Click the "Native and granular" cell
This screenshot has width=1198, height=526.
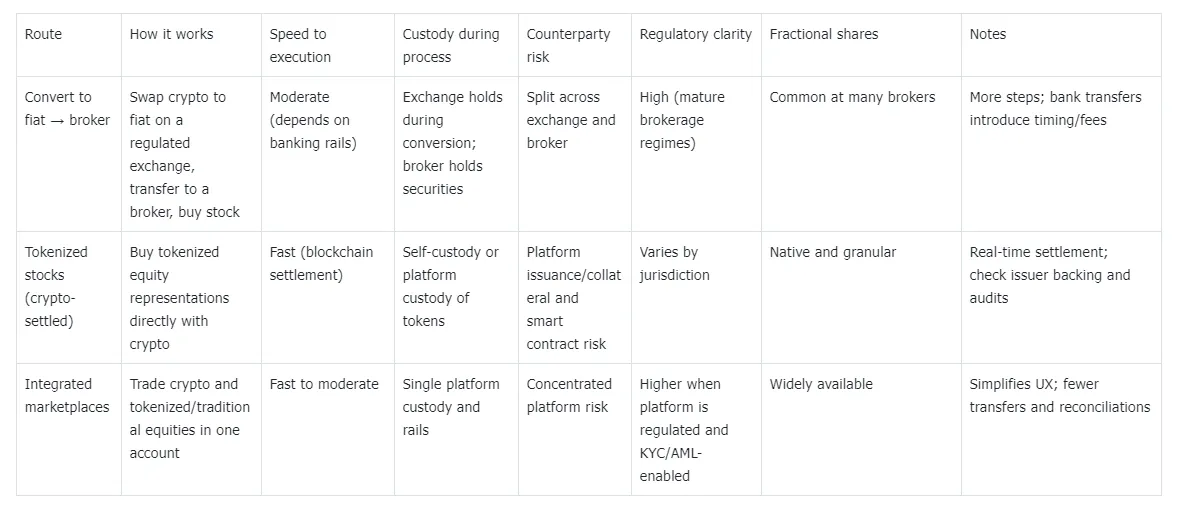832,252
